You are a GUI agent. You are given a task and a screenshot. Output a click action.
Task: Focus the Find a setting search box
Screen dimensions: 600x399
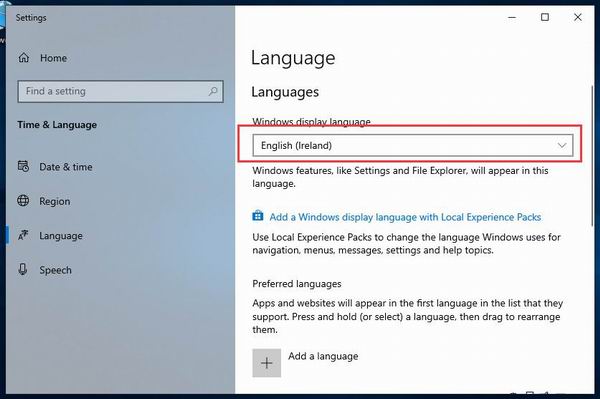[x=120, y=91]
